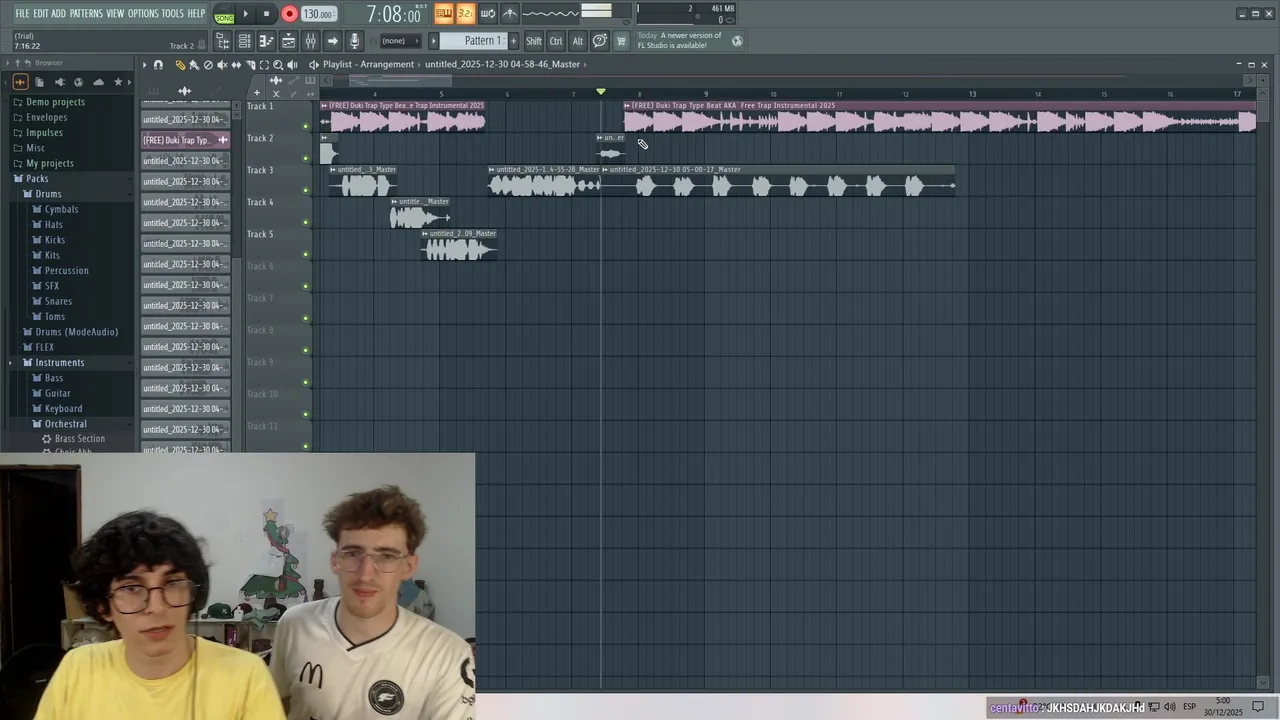Select the Slip tool in playlist toolbar

(236, 65)
